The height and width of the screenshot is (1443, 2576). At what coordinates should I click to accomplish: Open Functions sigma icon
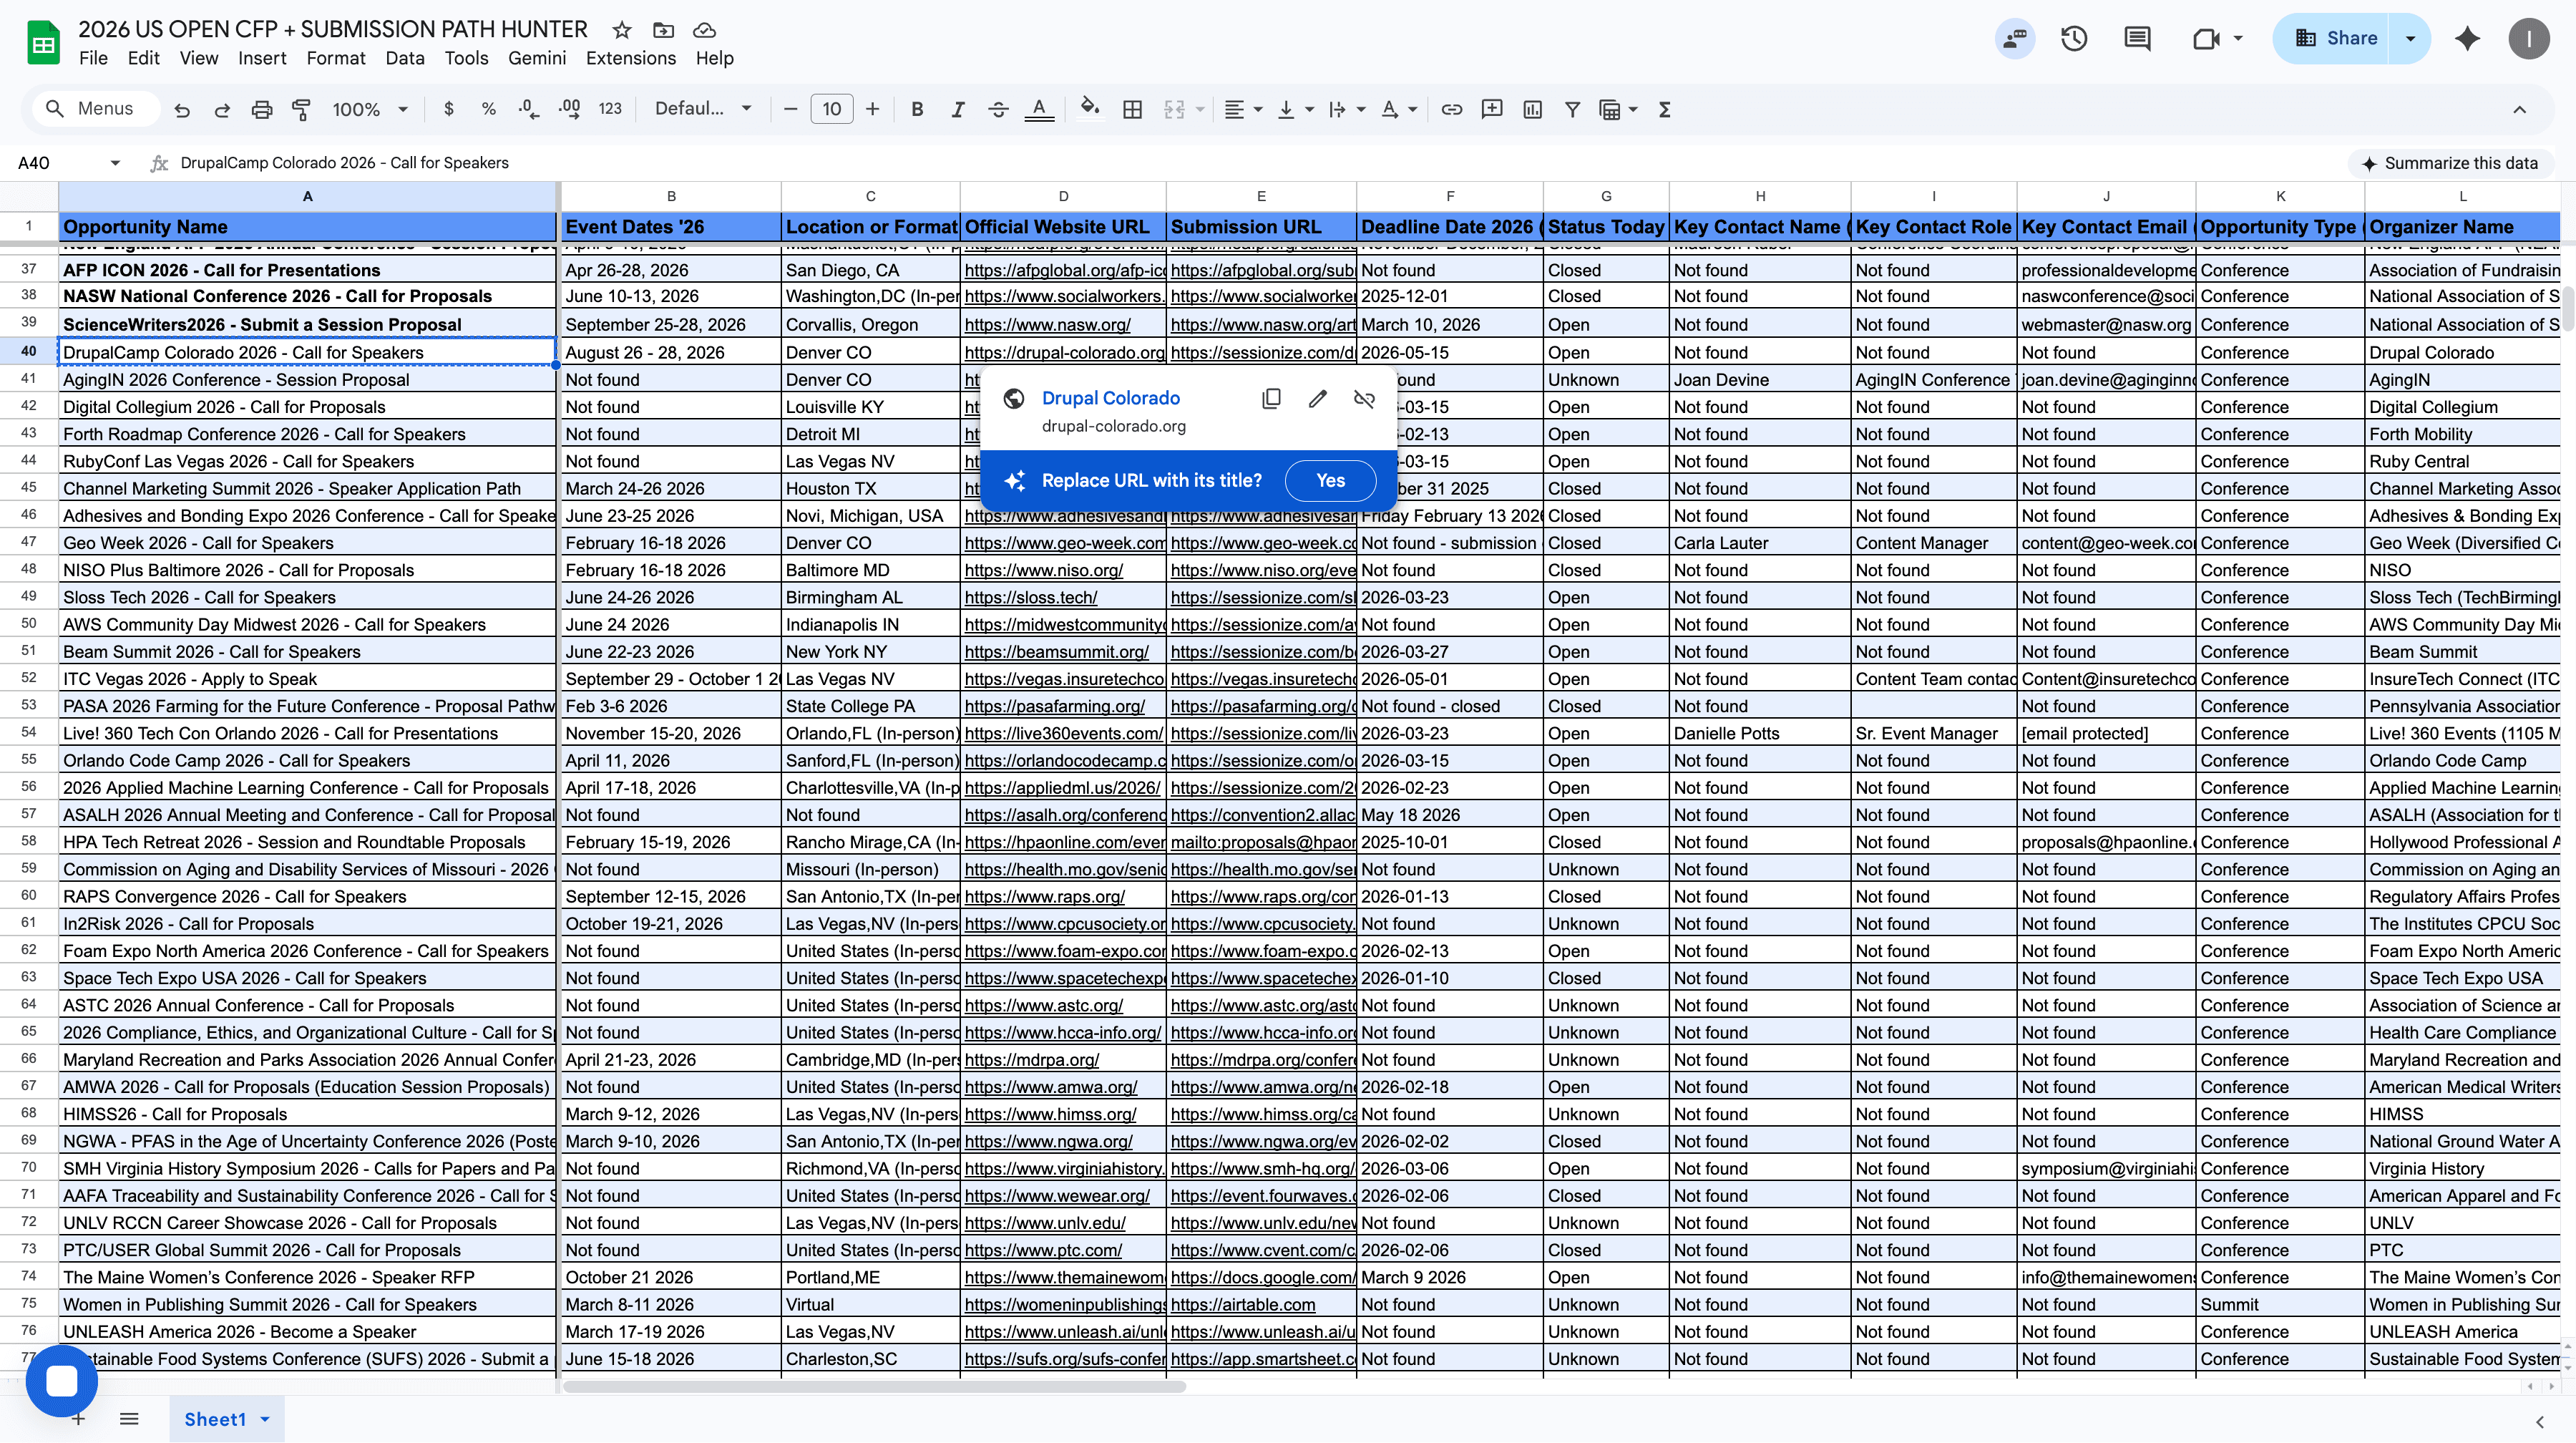1665,109
